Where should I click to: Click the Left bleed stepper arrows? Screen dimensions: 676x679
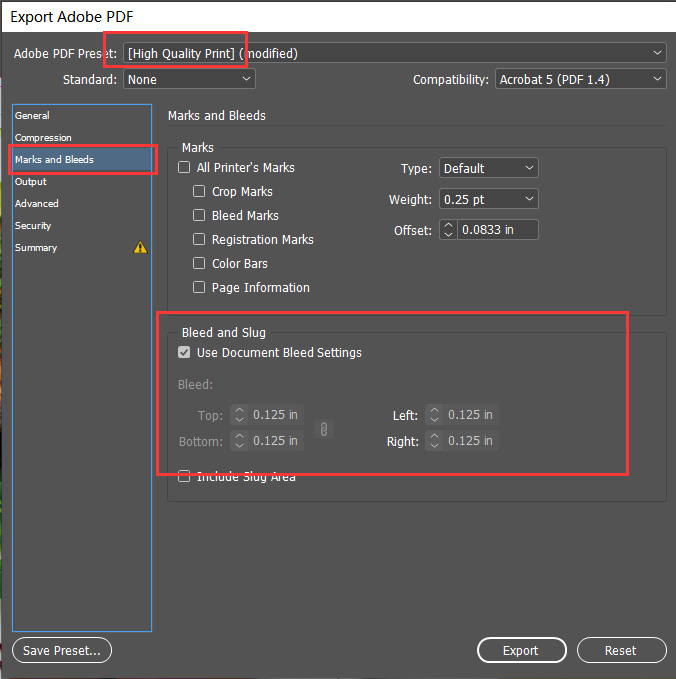[434, 415]
